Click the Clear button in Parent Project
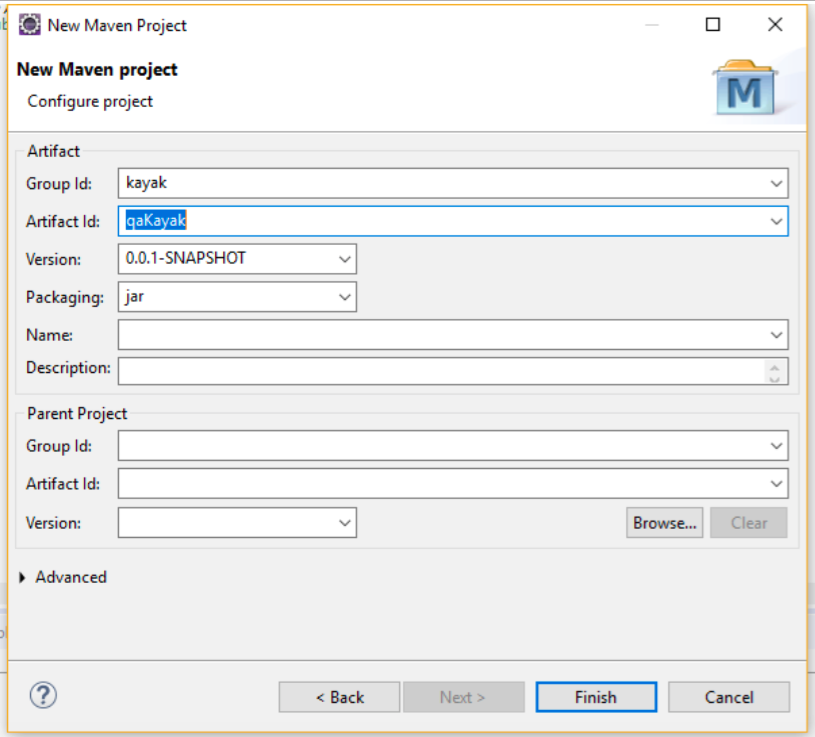Image resolution: width=815 pixels, height=737 pixels. coord(749,523)
